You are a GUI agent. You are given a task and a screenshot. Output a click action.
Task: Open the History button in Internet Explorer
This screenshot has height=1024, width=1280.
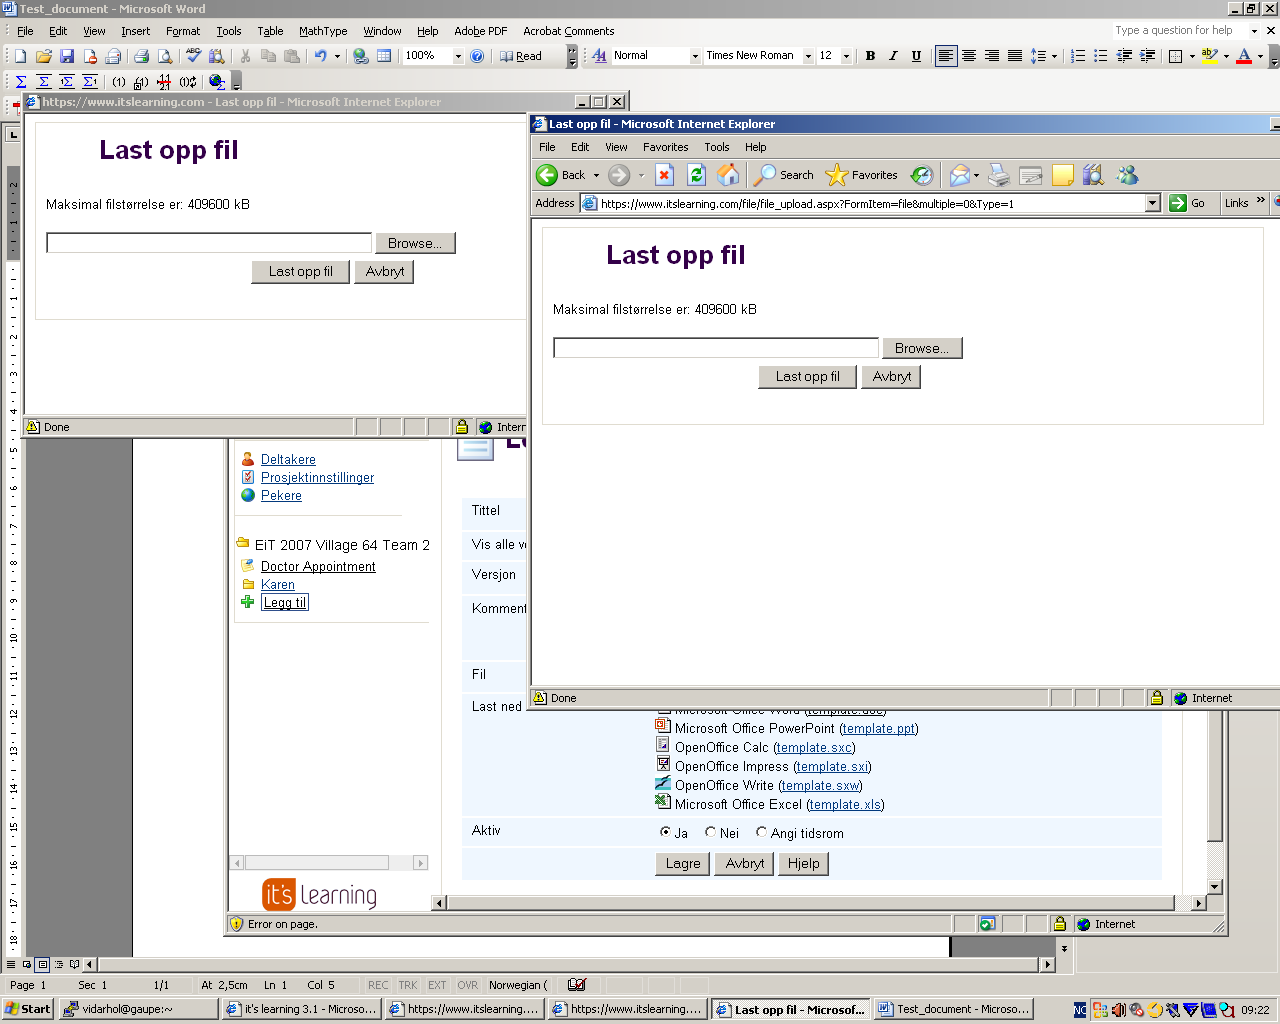tap(922, 175)
